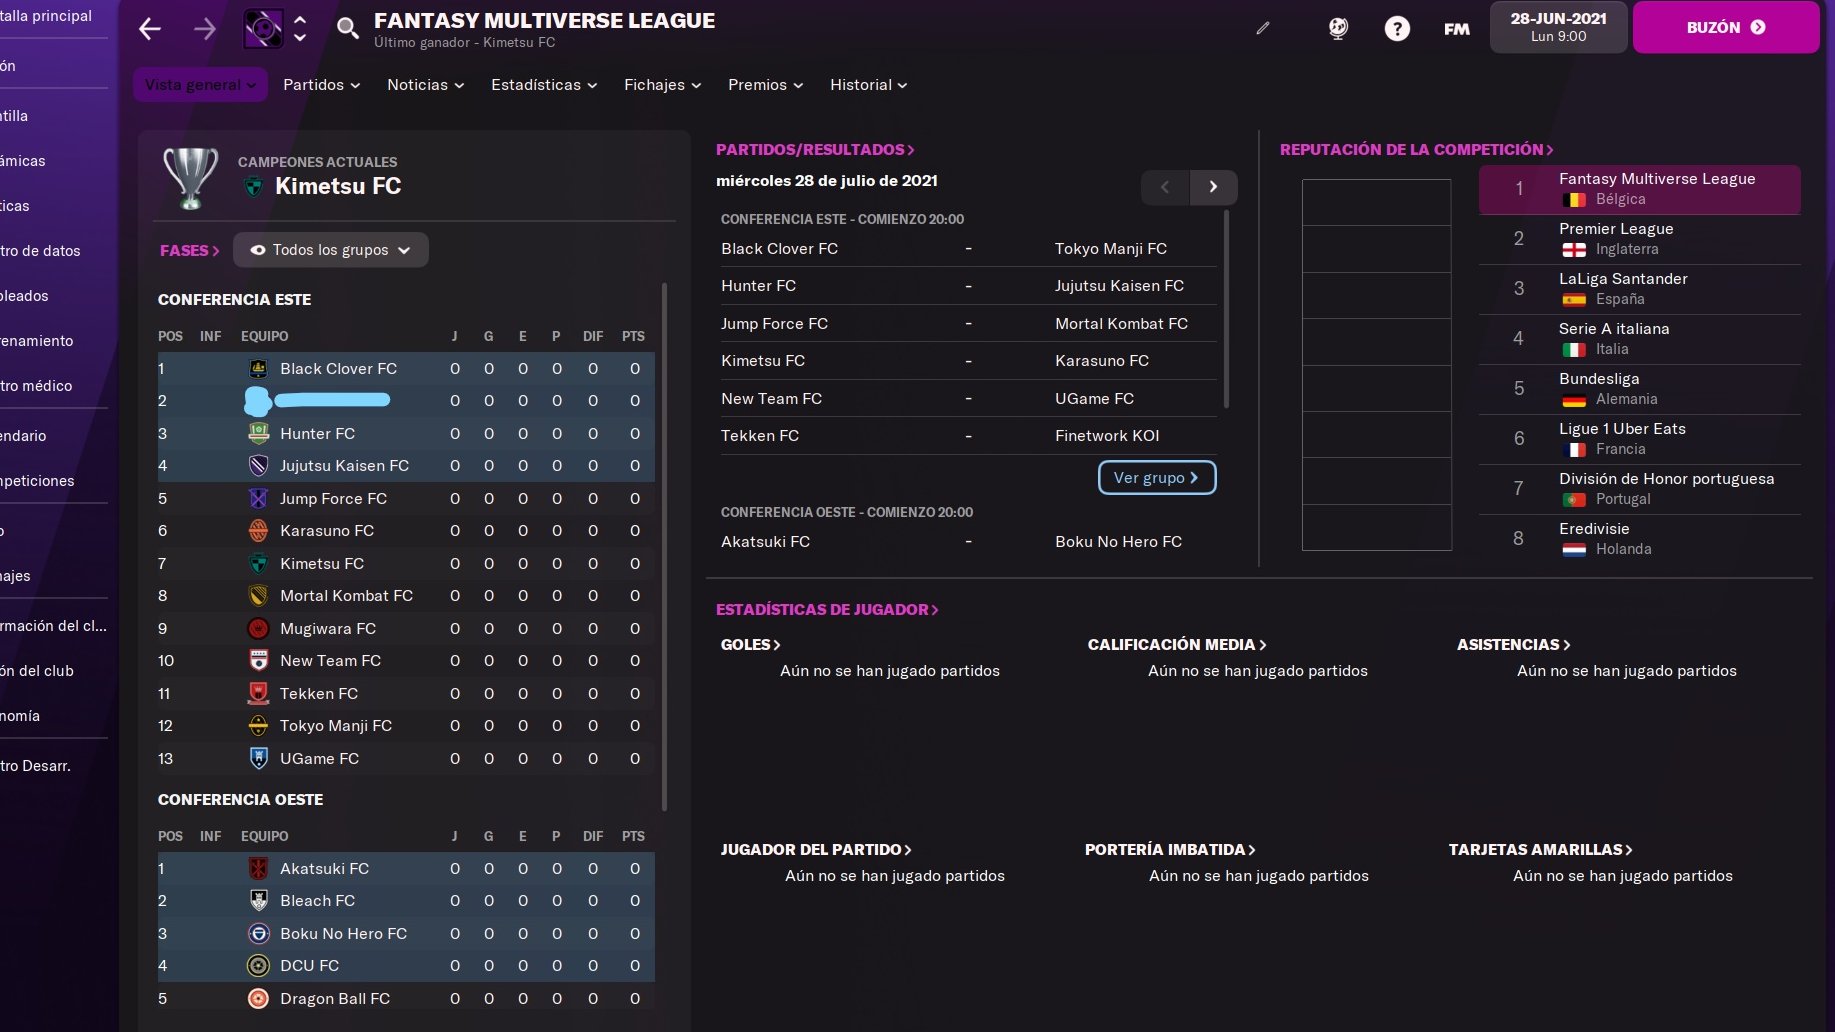Screen dimensions: 1835x1032
Task: Click the DCU FC crest
Action: click(x=258, y=966)
